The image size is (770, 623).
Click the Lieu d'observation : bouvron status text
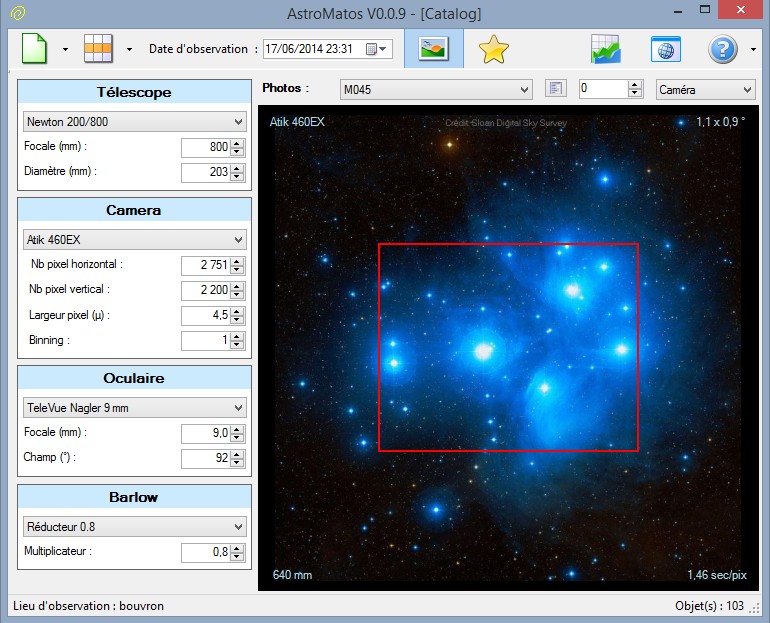click(88, 606)
